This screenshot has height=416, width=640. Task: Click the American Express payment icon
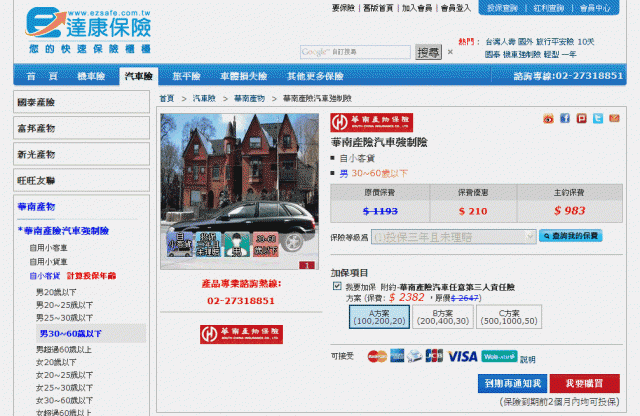397,356
